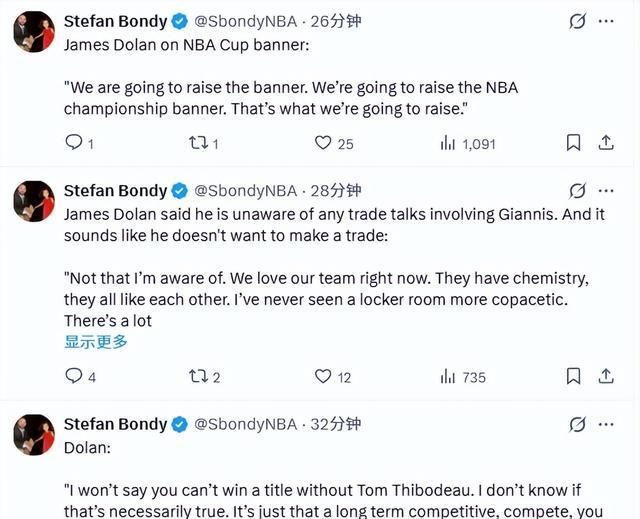Viewport: 640px width, 519px height.
Task: Retweet the NBA Cup banner tweet
Action: (198, 143)
